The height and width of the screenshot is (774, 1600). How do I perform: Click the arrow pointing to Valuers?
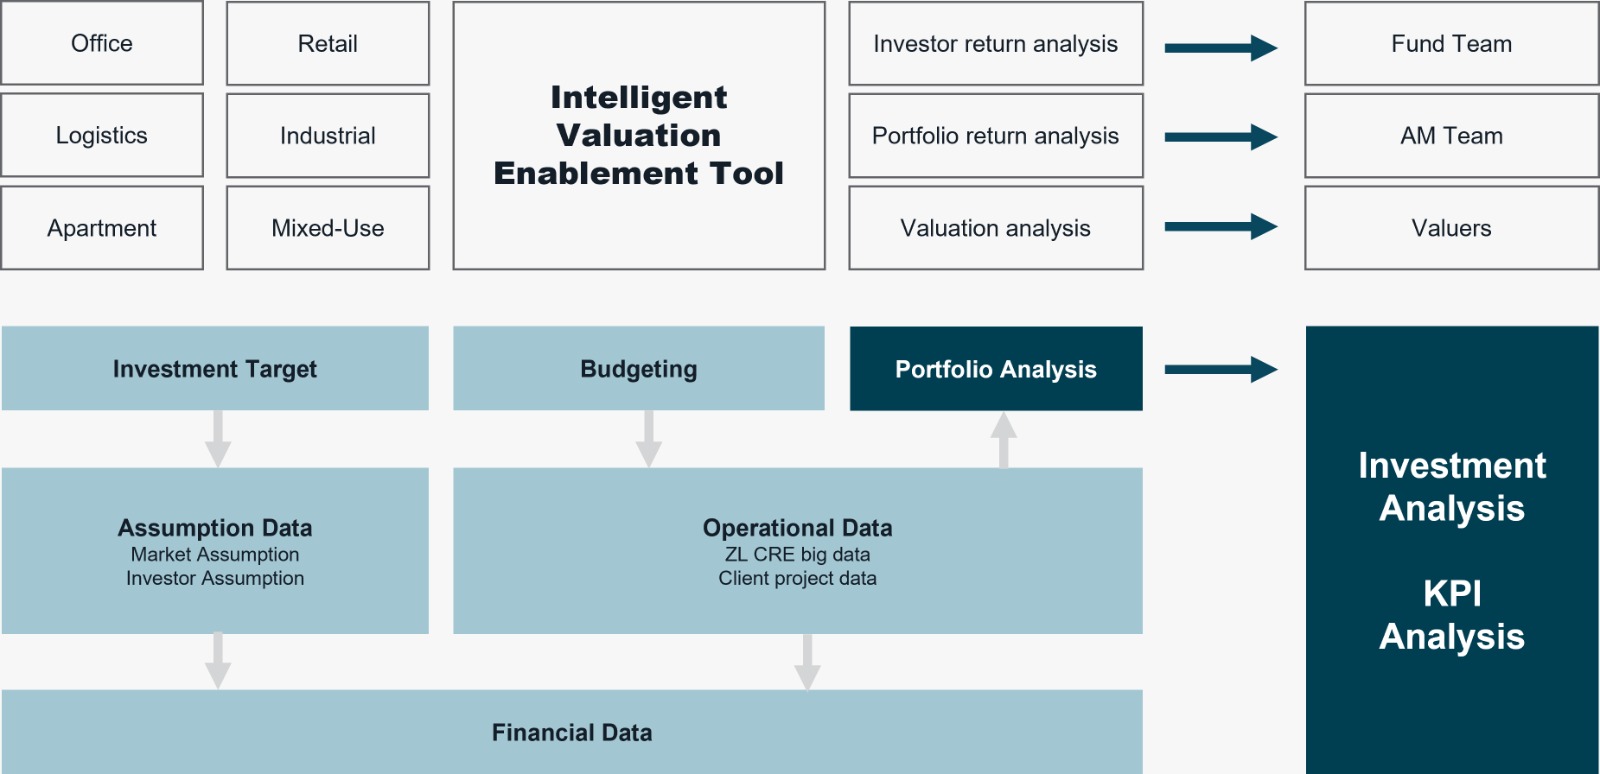click(x=1221, y=227)
